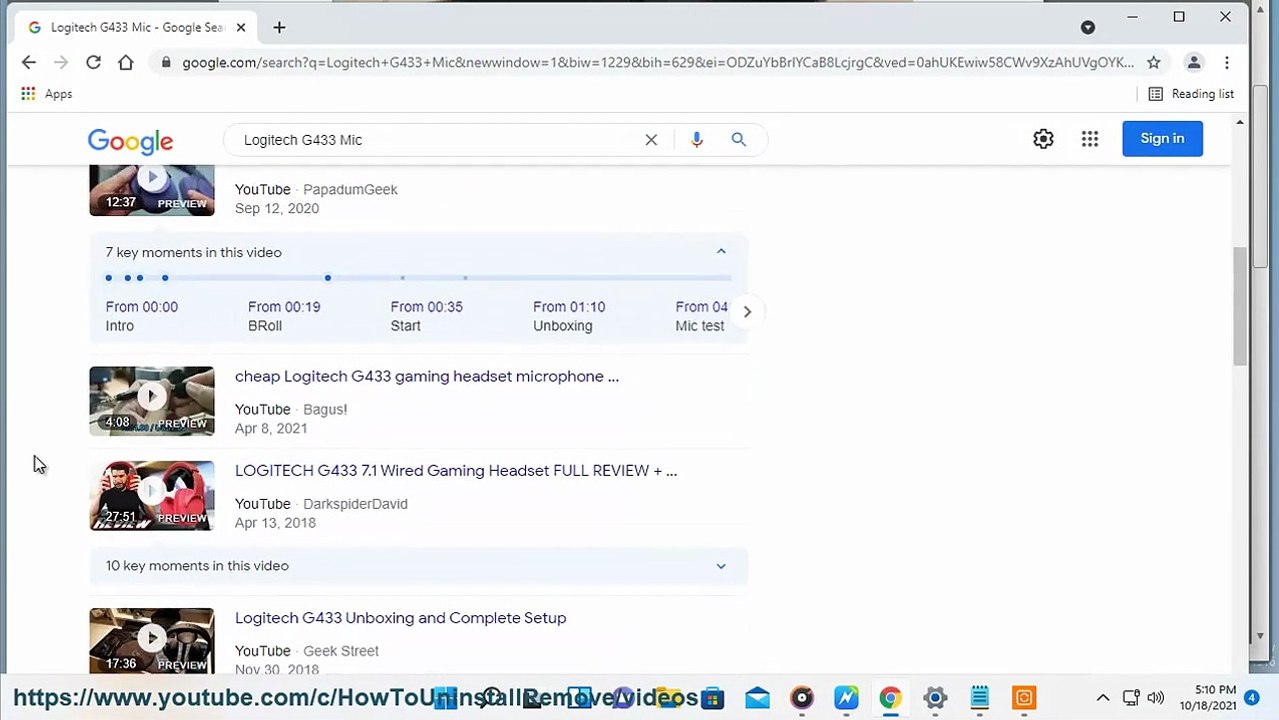This screenshot has width=1279, height=720.
Task: Open Settings gear app in taskbar
Action: pos(935,697)
